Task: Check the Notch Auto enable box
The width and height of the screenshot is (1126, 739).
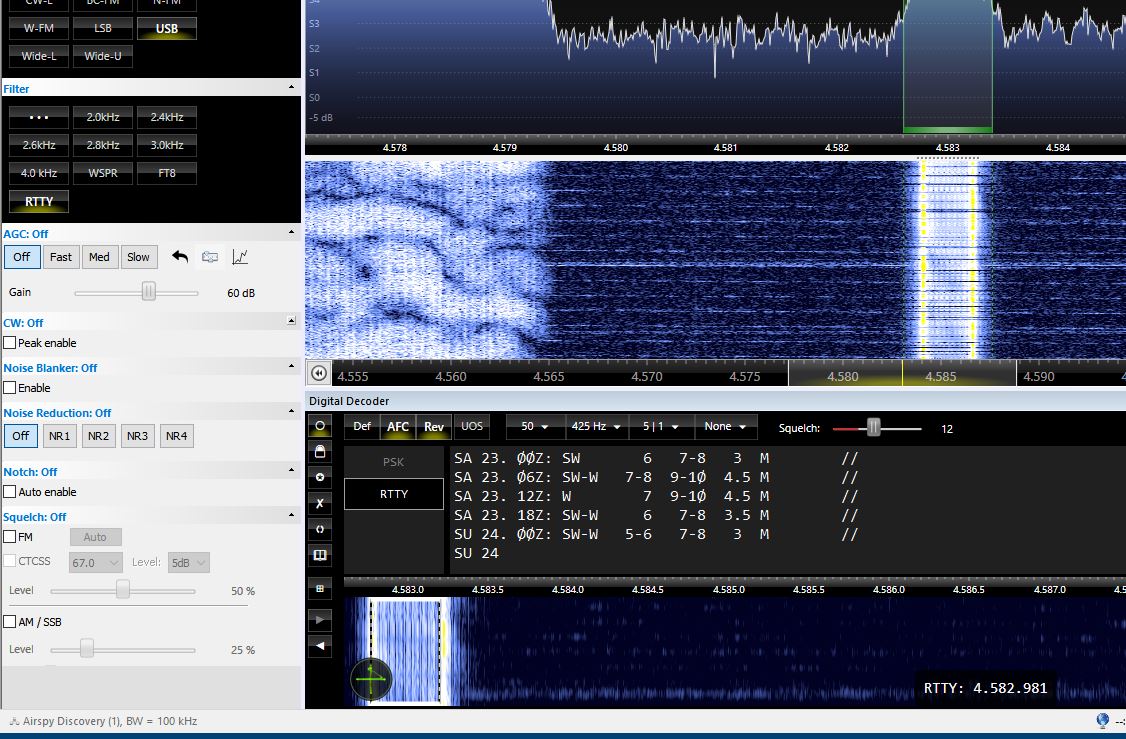Action: (10, 492)
